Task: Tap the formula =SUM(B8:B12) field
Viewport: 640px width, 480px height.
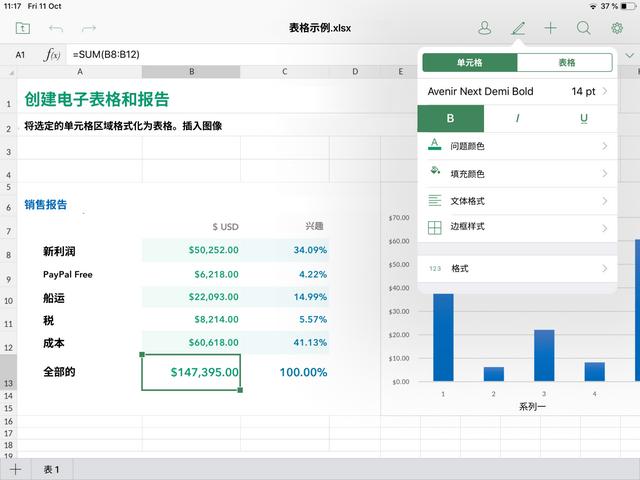Action: (106, 54)
